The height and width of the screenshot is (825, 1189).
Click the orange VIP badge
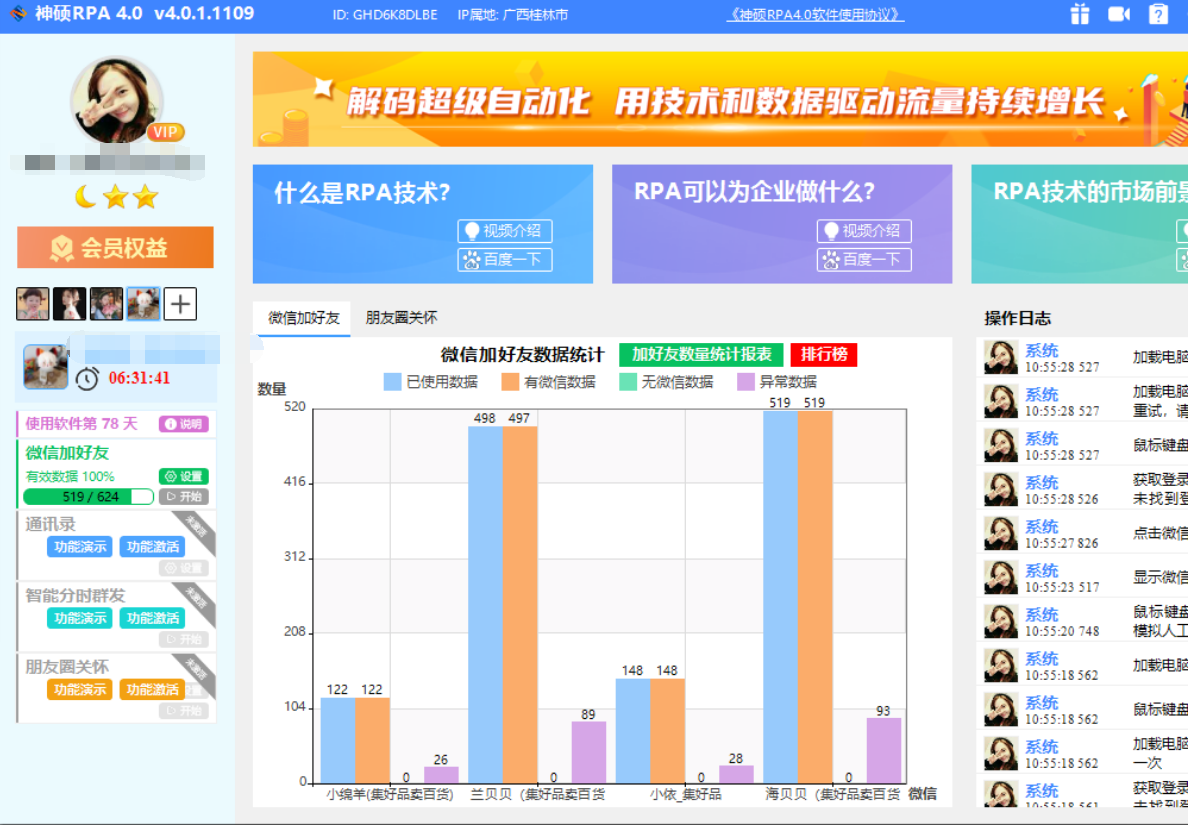165,132
